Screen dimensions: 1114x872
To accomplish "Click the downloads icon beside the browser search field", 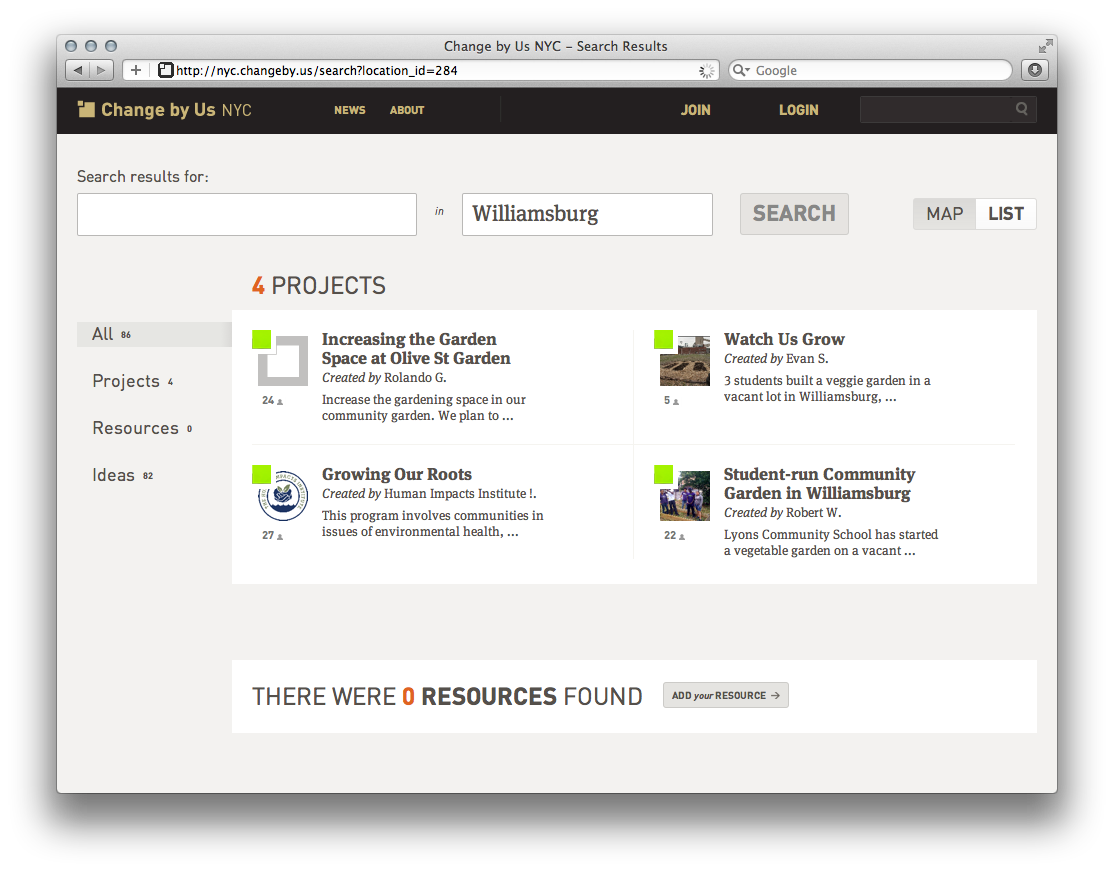I will click(x=1034, y=70).
